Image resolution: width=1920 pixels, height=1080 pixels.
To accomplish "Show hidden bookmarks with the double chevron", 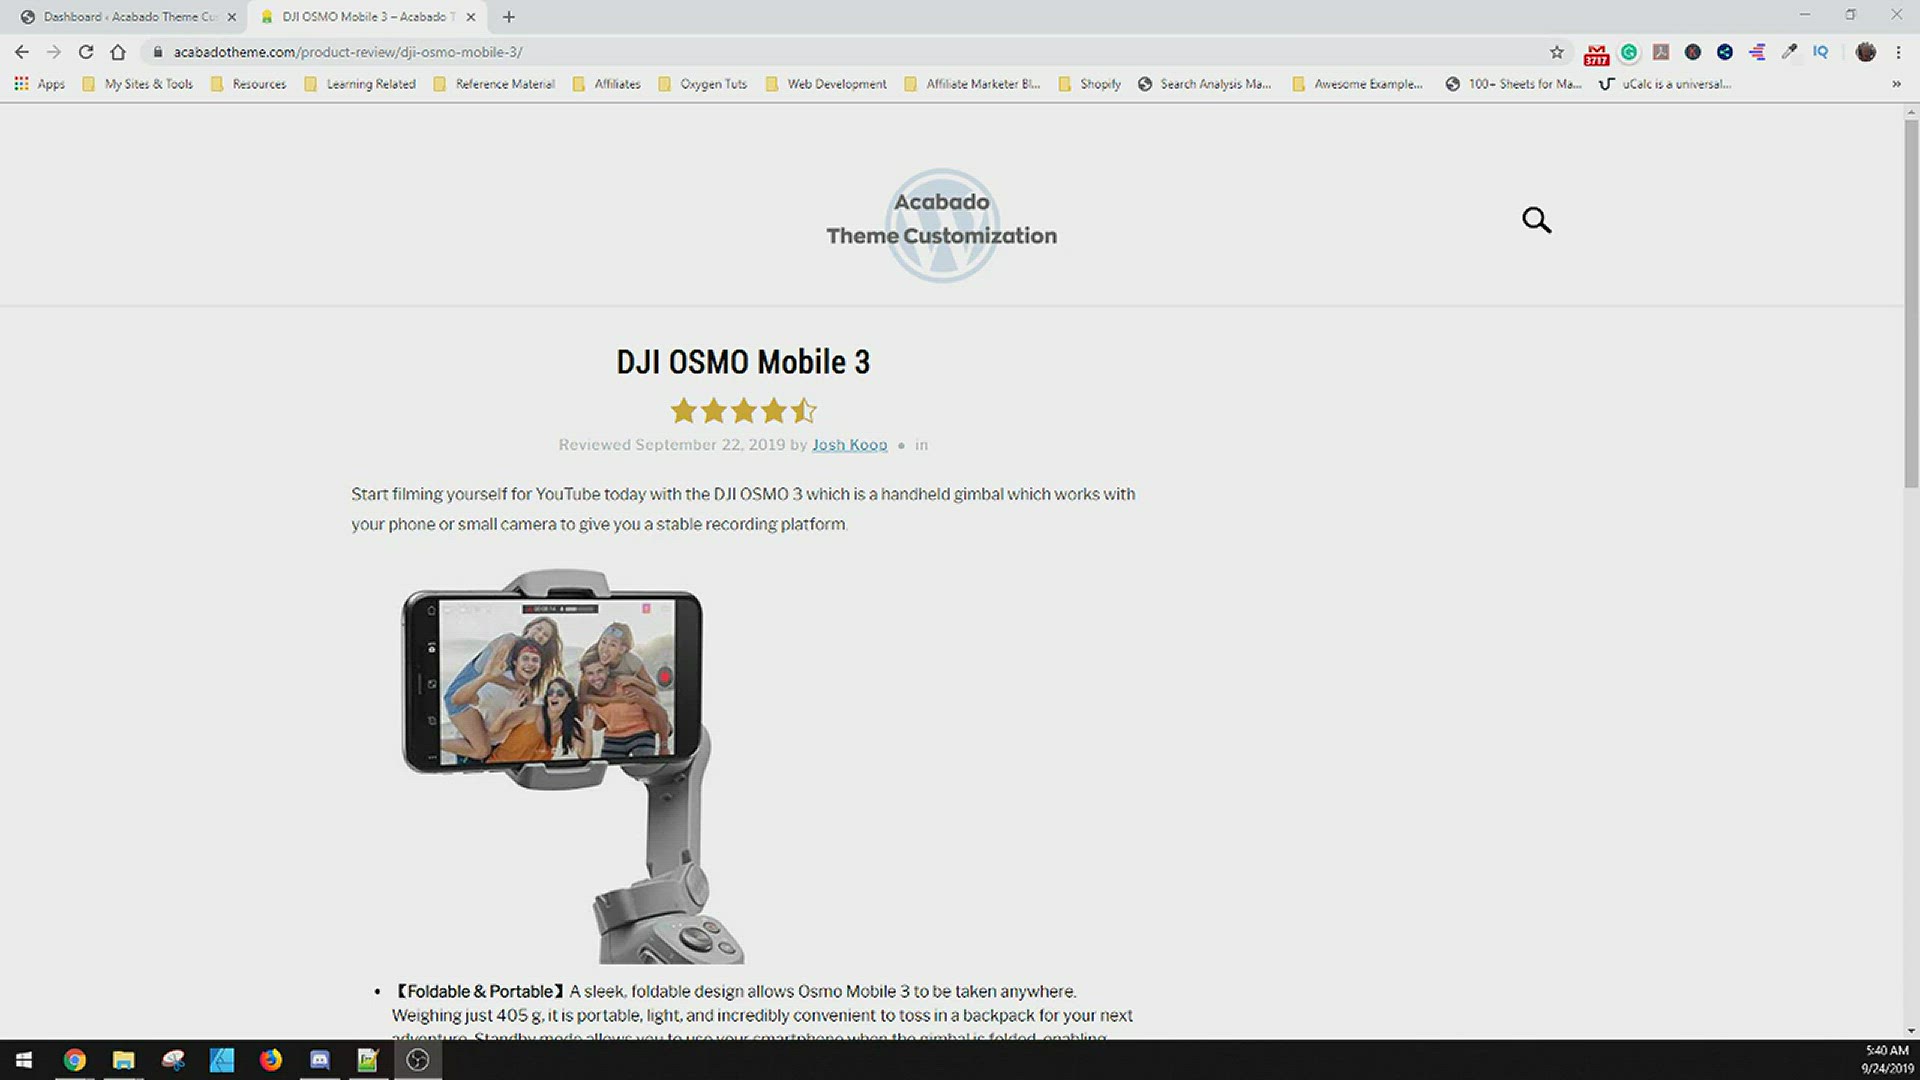I will click(x=1896, y=84).
